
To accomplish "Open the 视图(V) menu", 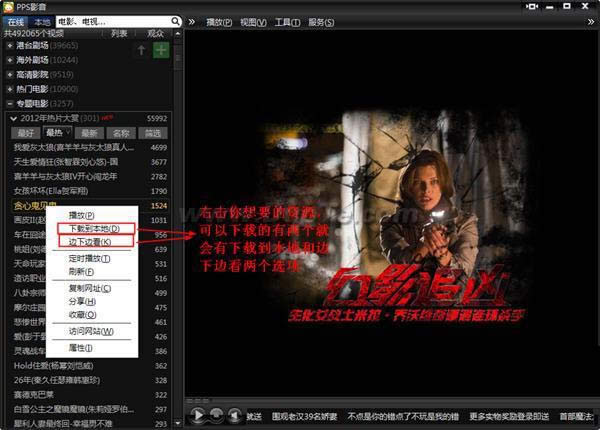I will coord(253,22).
